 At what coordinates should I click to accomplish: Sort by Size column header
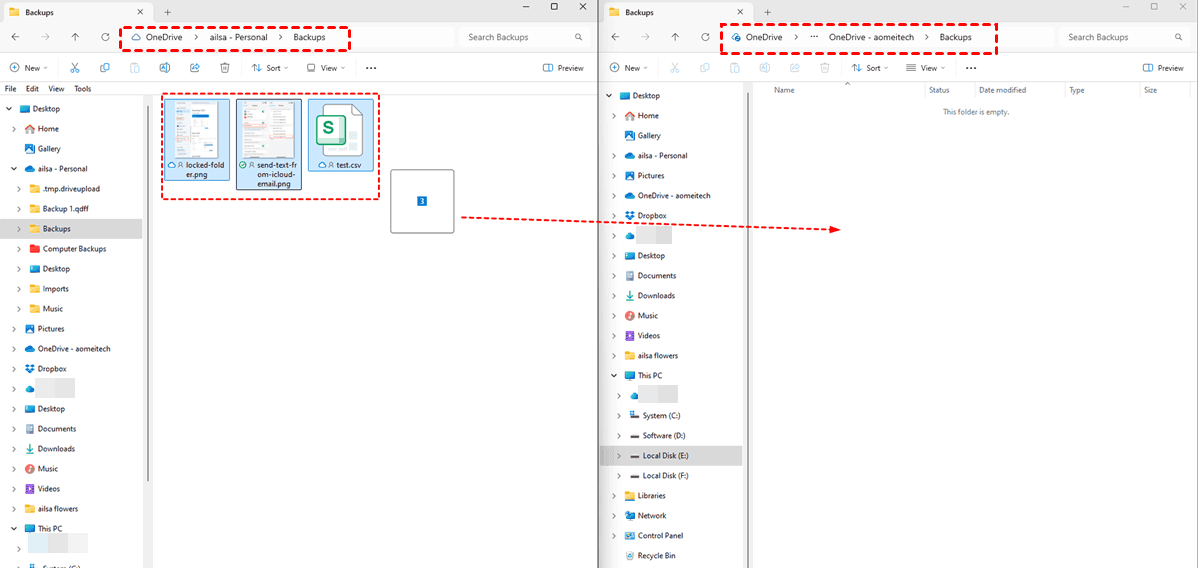pos(1150,90)
